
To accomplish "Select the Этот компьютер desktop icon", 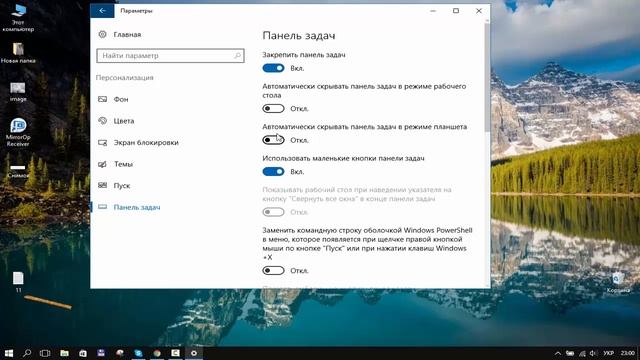I will point(18,18).
